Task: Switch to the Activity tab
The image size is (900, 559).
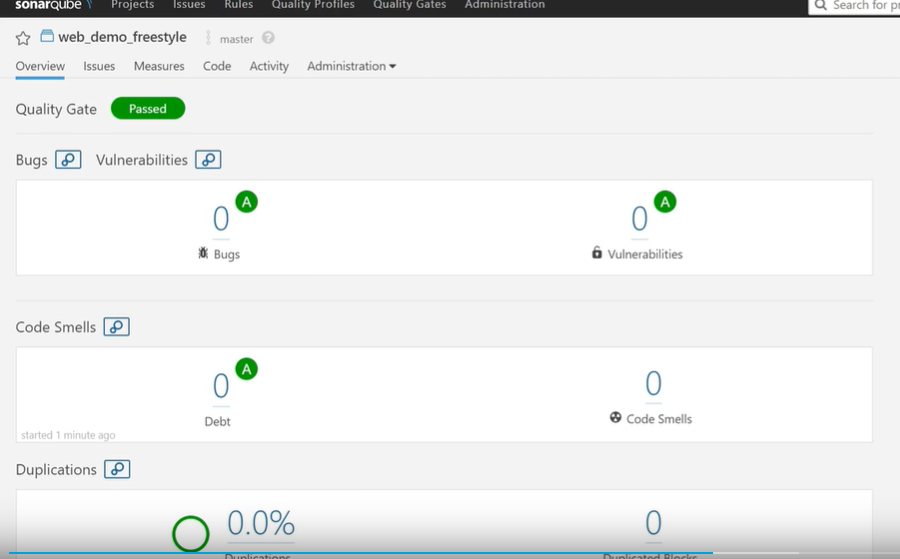Action: pyautogui.click(x=269, y=66)
